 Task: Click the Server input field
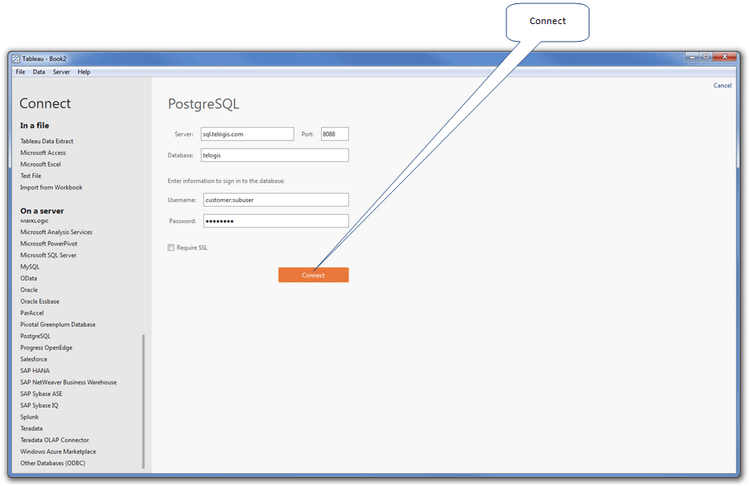coord(247,134)
